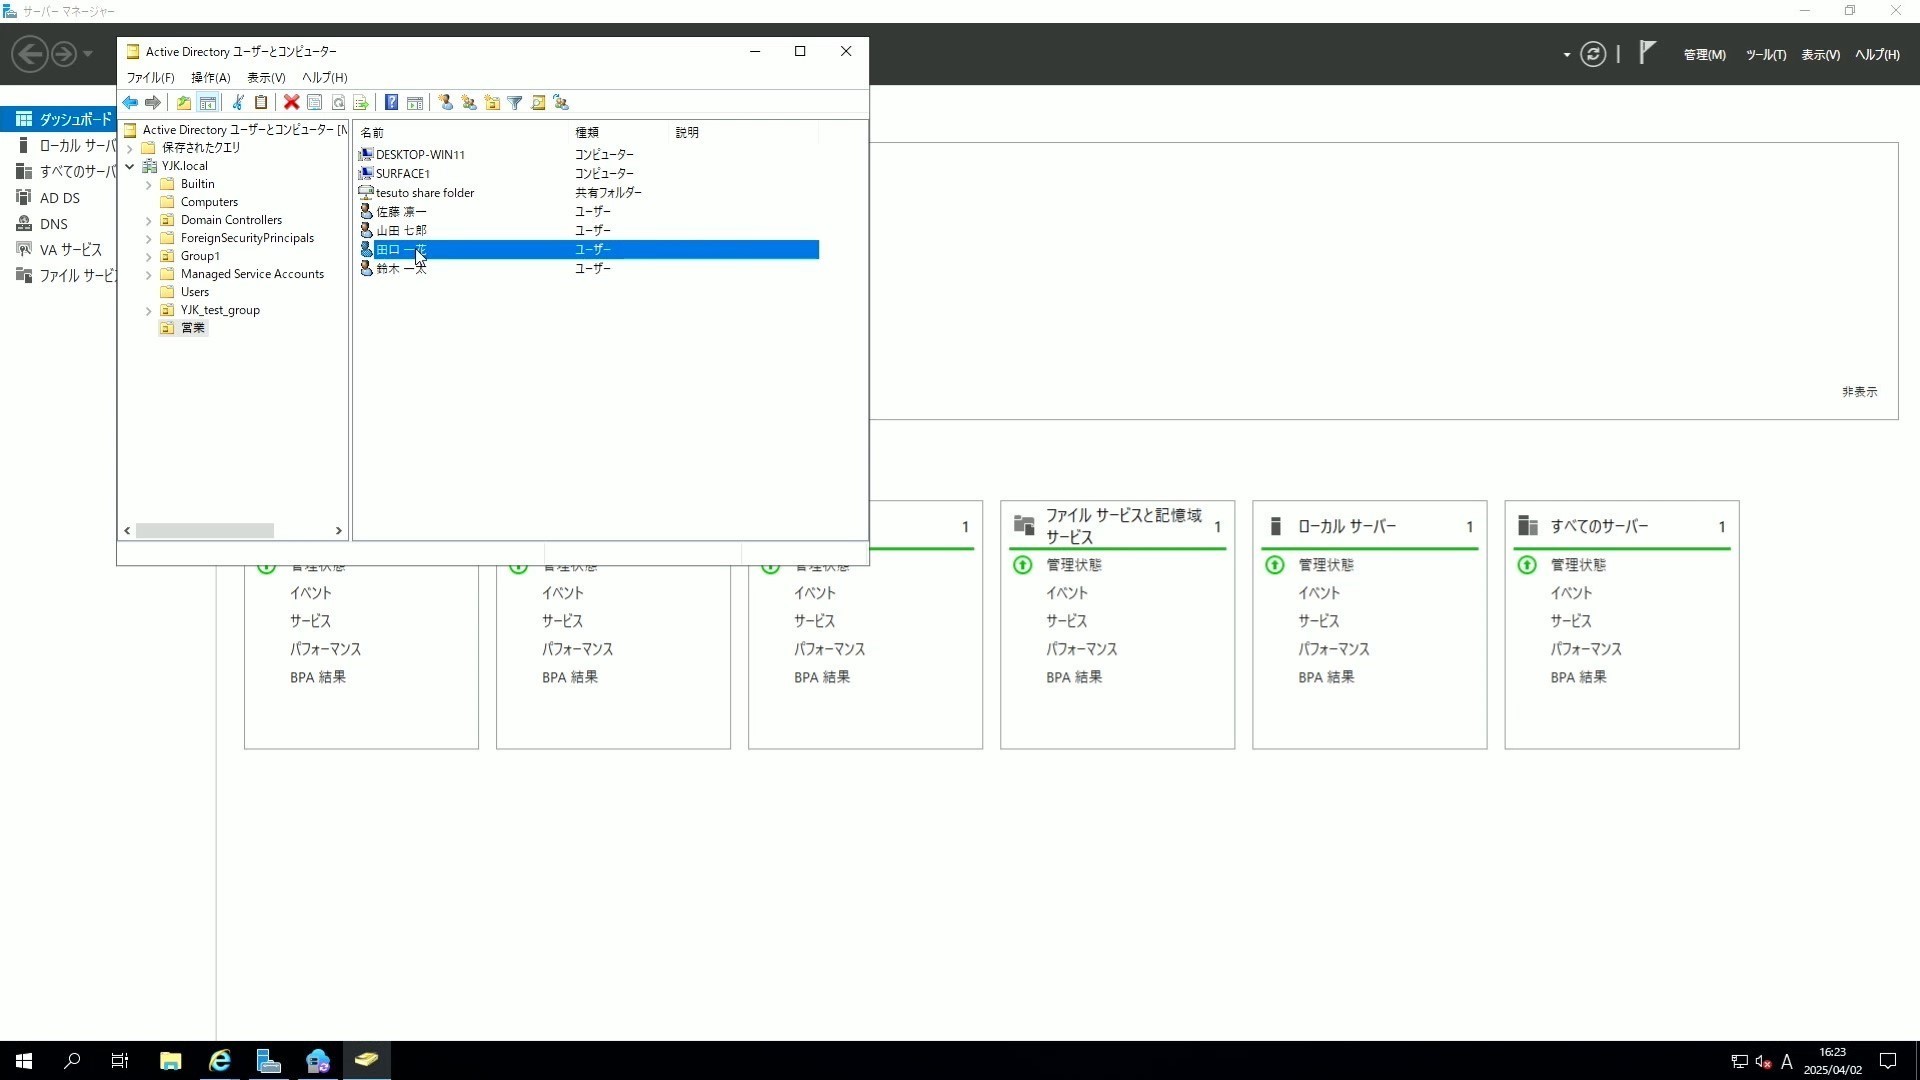1920x1080 pixels.
Task: Open Server Manager 管理(M) menu
Action: tap(1704, 55)
